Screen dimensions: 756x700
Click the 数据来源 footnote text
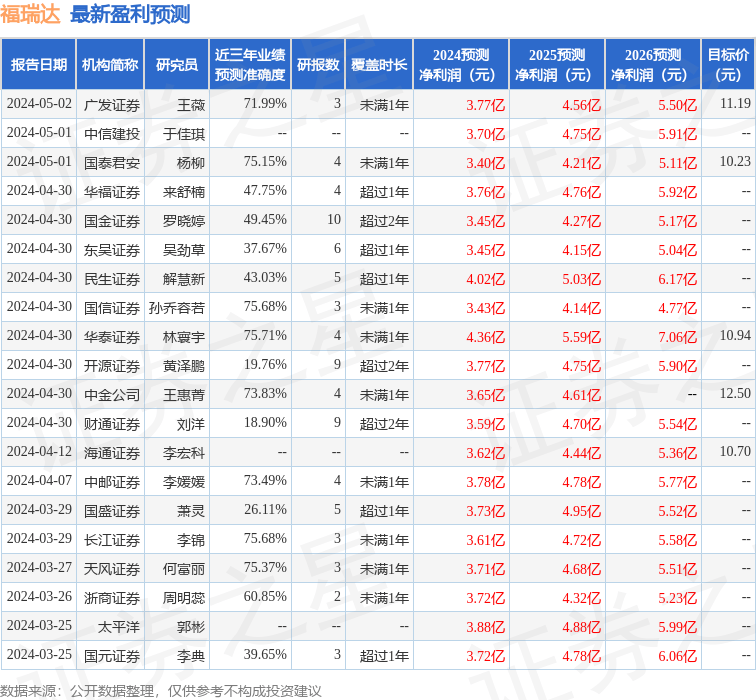pyautogui.click(x=161, y=690)
